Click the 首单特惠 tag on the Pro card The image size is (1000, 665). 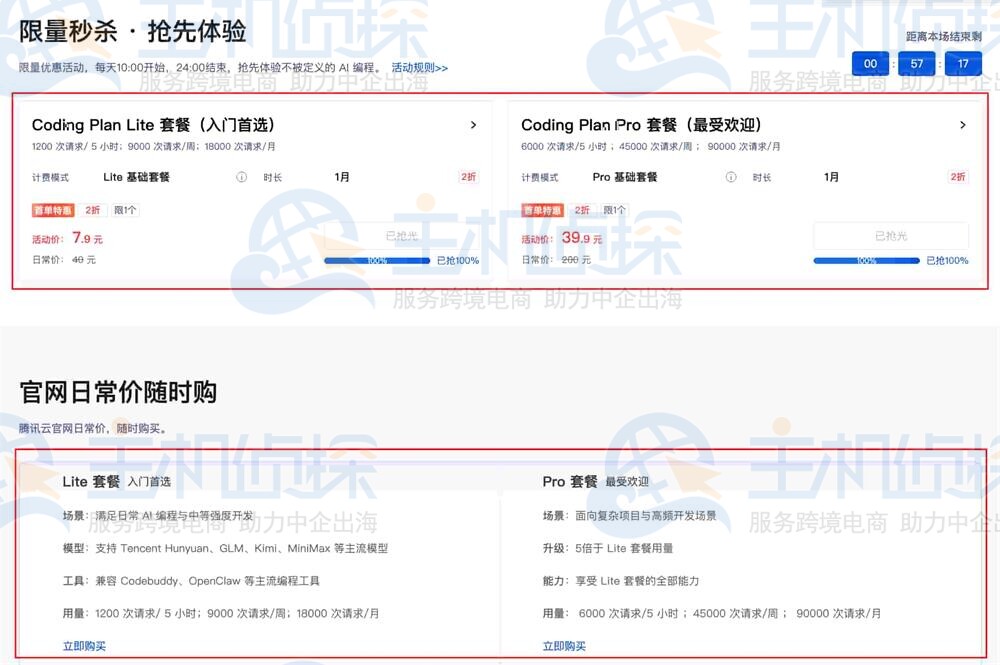[543, 211]
